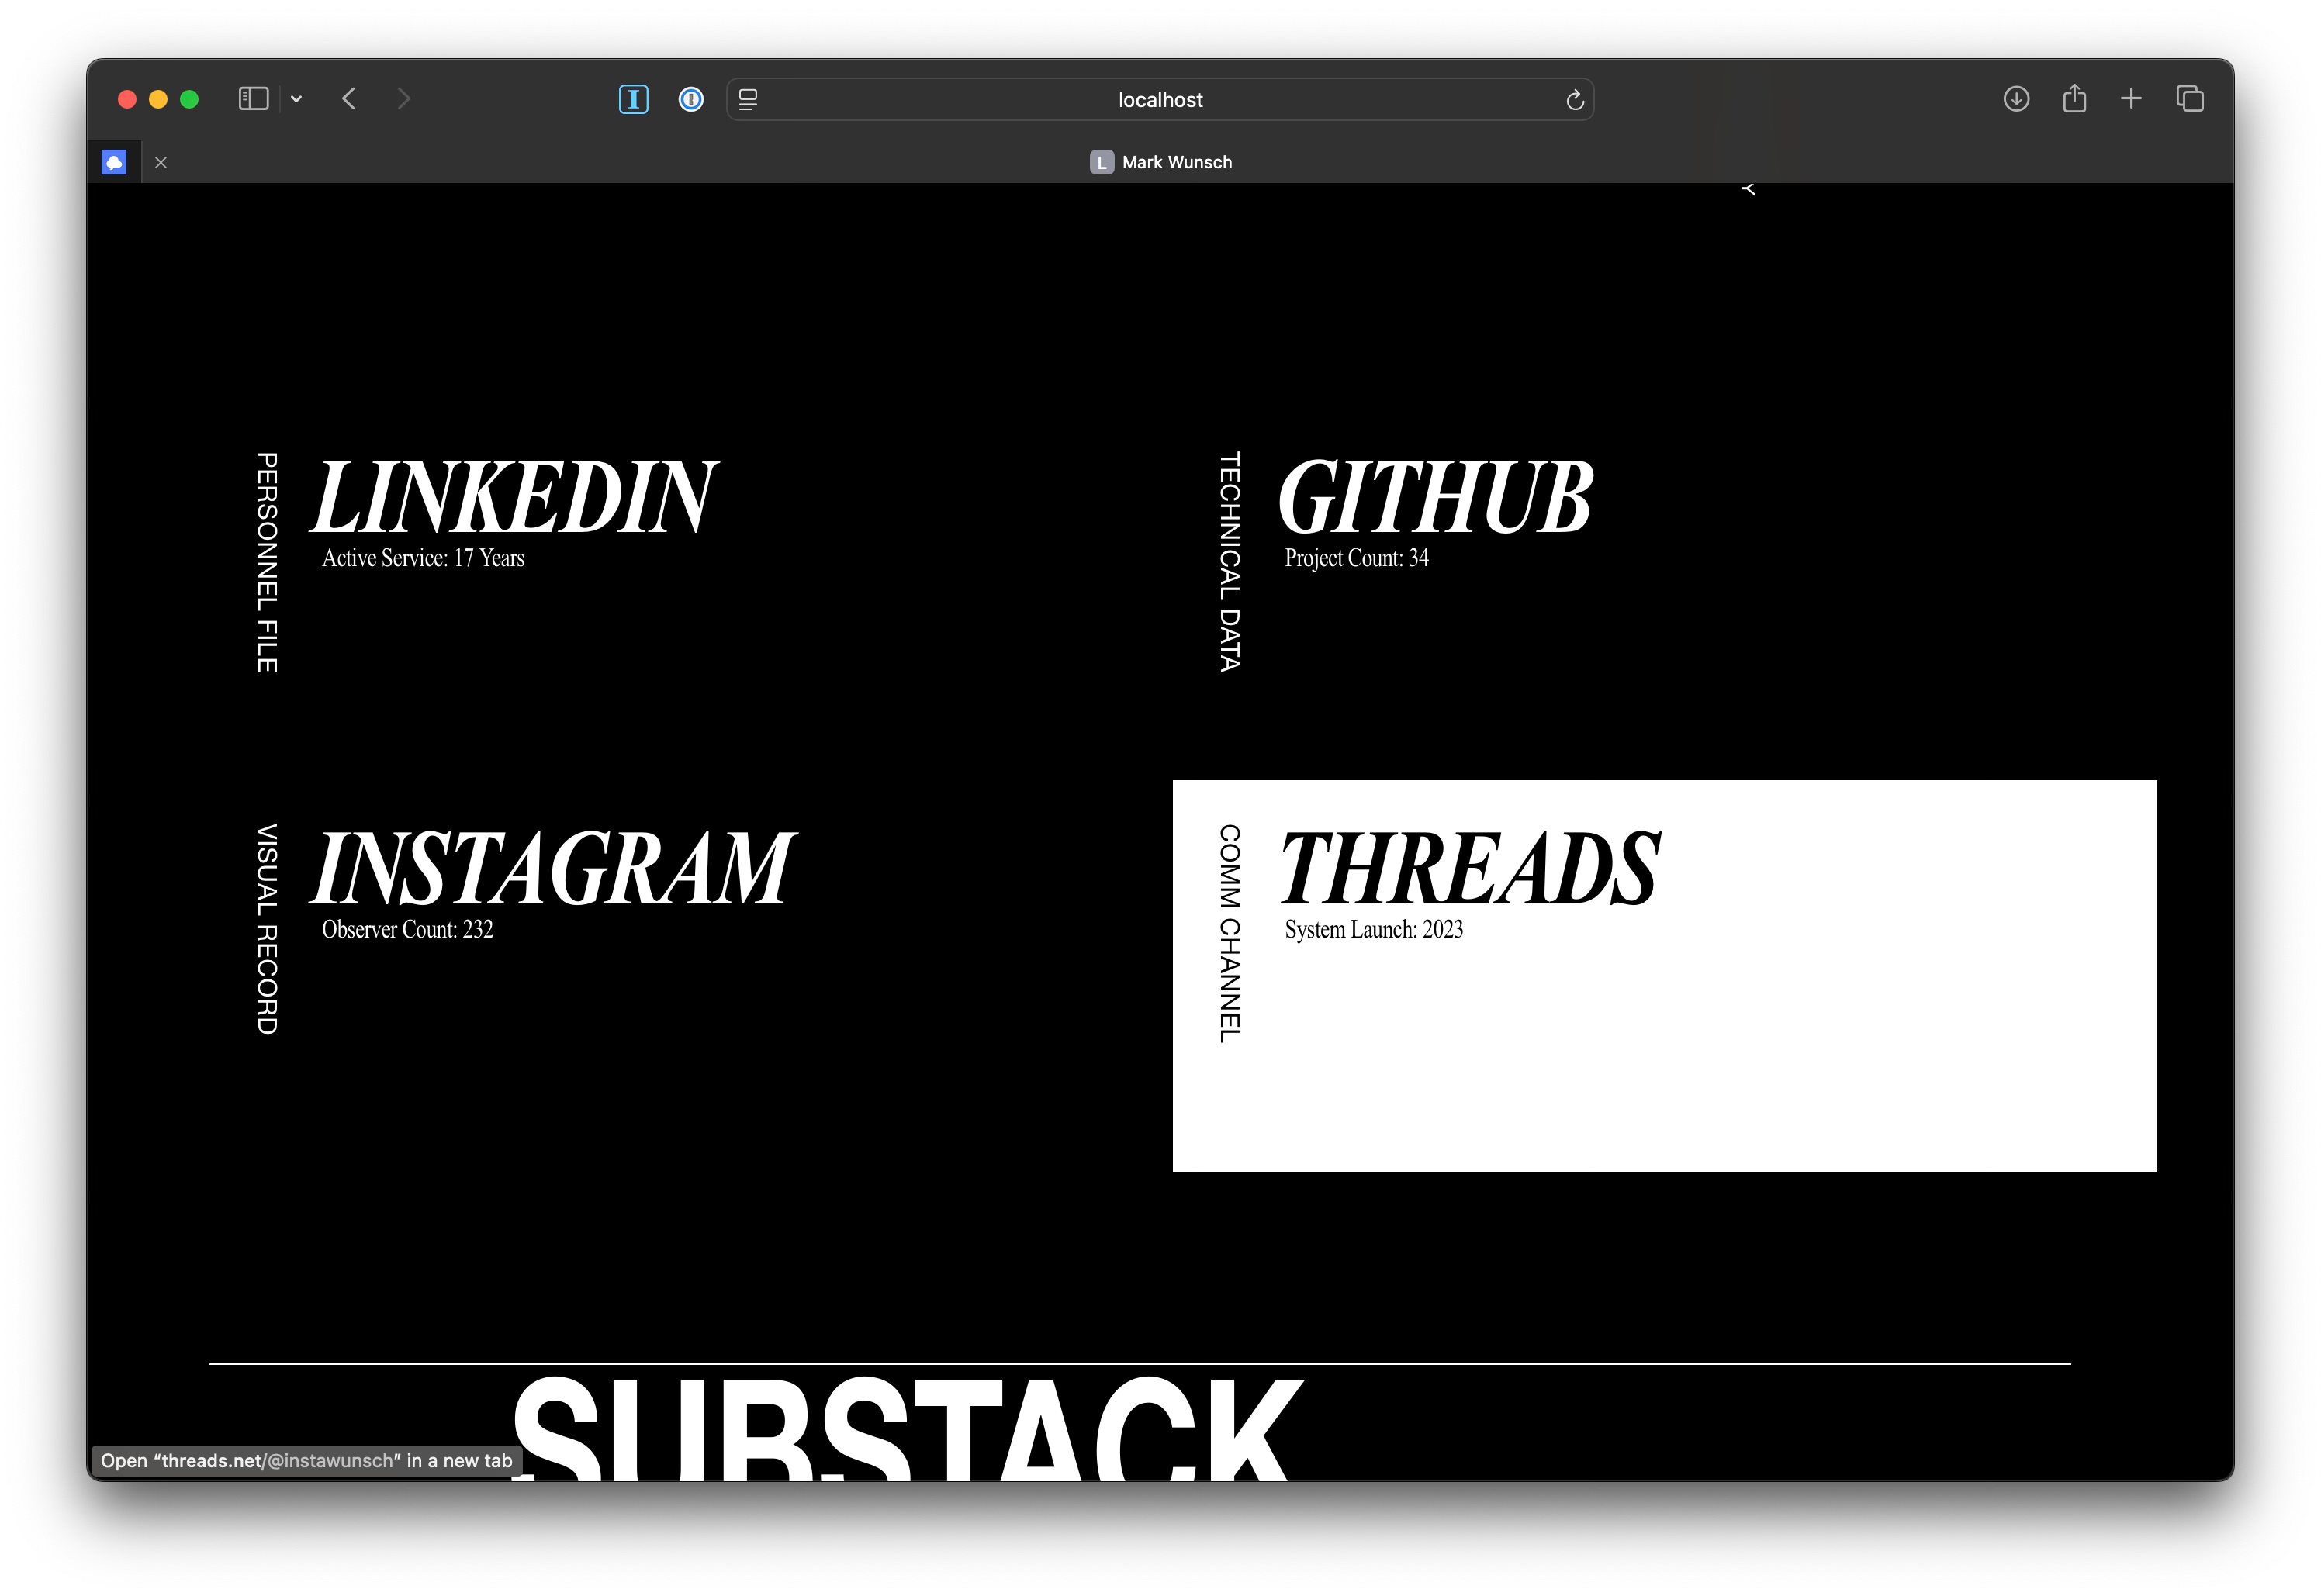2321x1596 pixels.
Task: Open the Share menu
Action: pyautogui.click(x=2074, y=98)
